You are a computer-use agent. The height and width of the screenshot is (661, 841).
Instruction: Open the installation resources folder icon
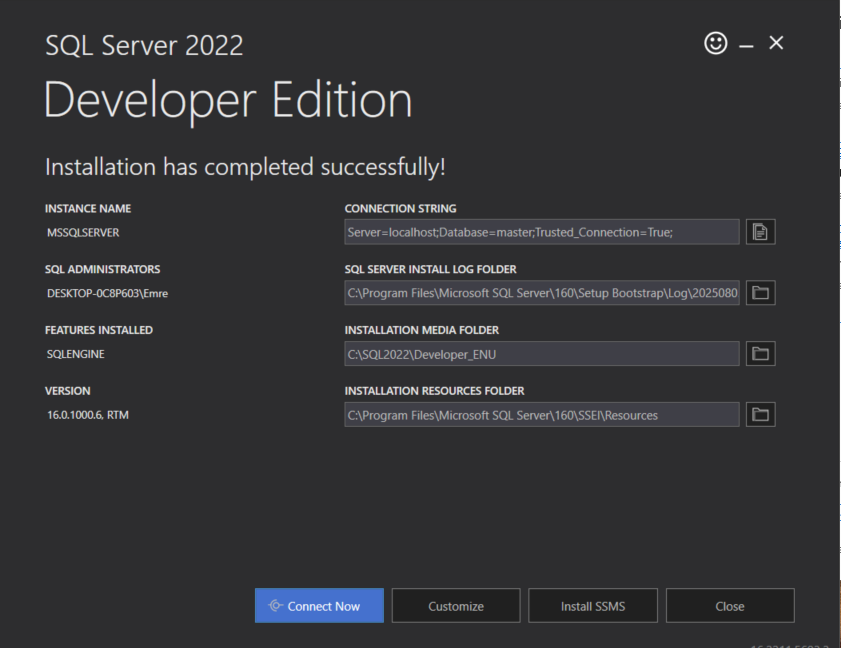(x=760, y=414)
